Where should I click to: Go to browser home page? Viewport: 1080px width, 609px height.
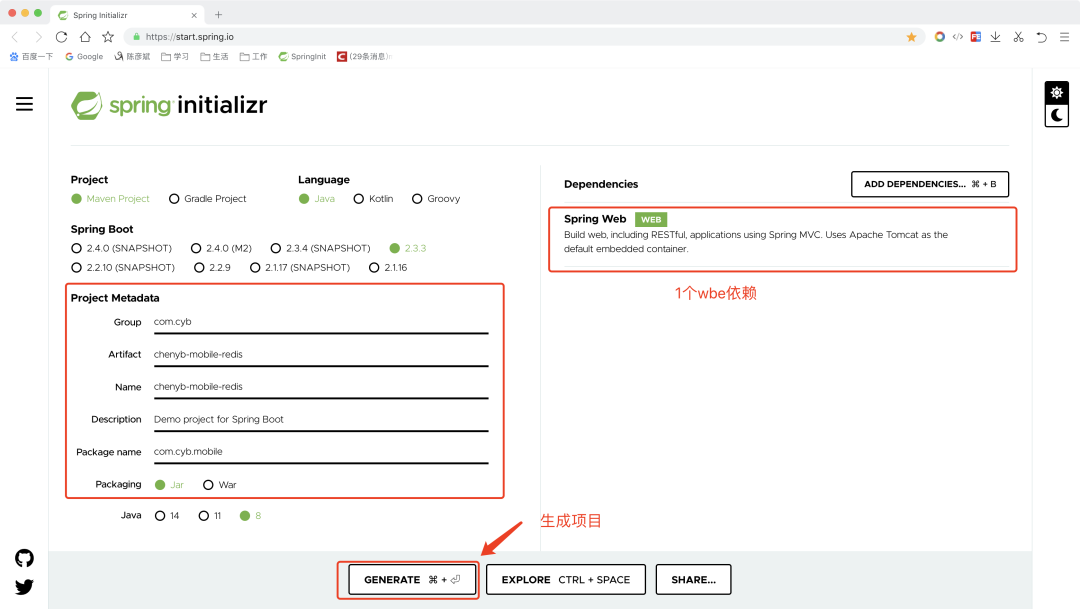(85, 37)
